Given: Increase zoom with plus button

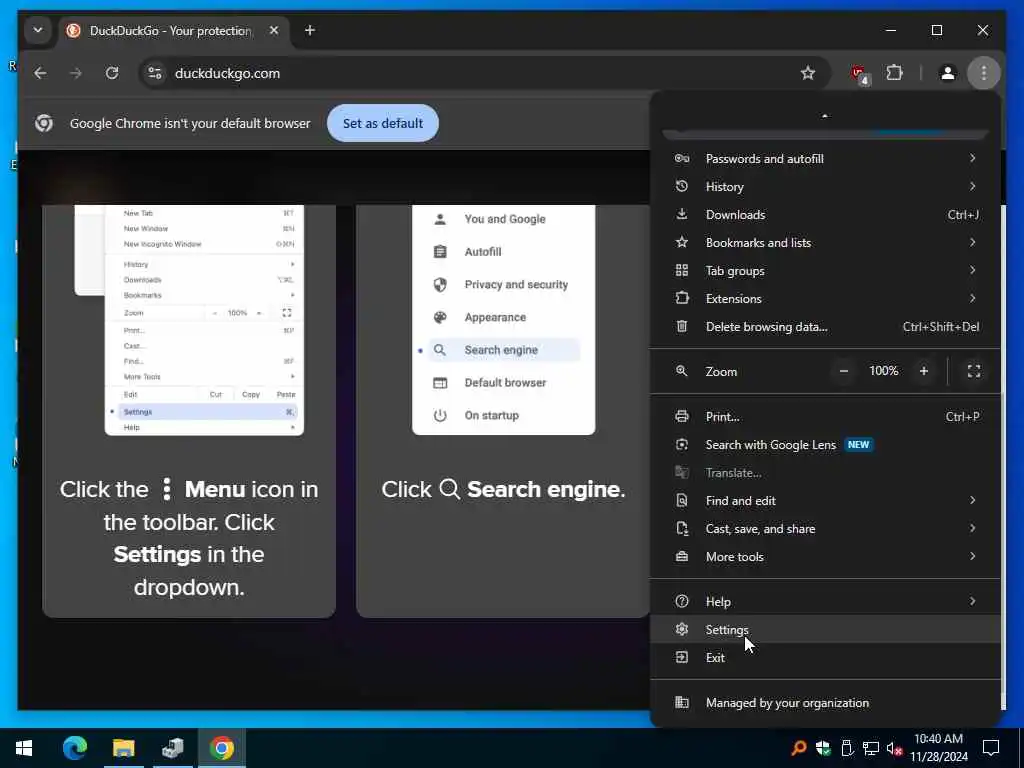Looking at the screenshot, I should [923, 371].
